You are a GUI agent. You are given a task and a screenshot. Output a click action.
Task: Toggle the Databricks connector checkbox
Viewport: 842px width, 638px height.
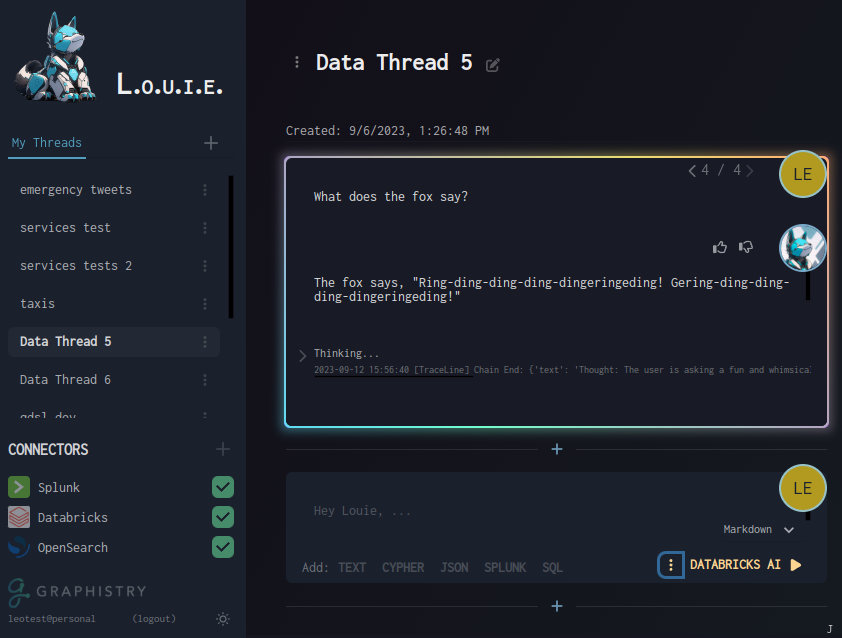(x=223, y=517)
